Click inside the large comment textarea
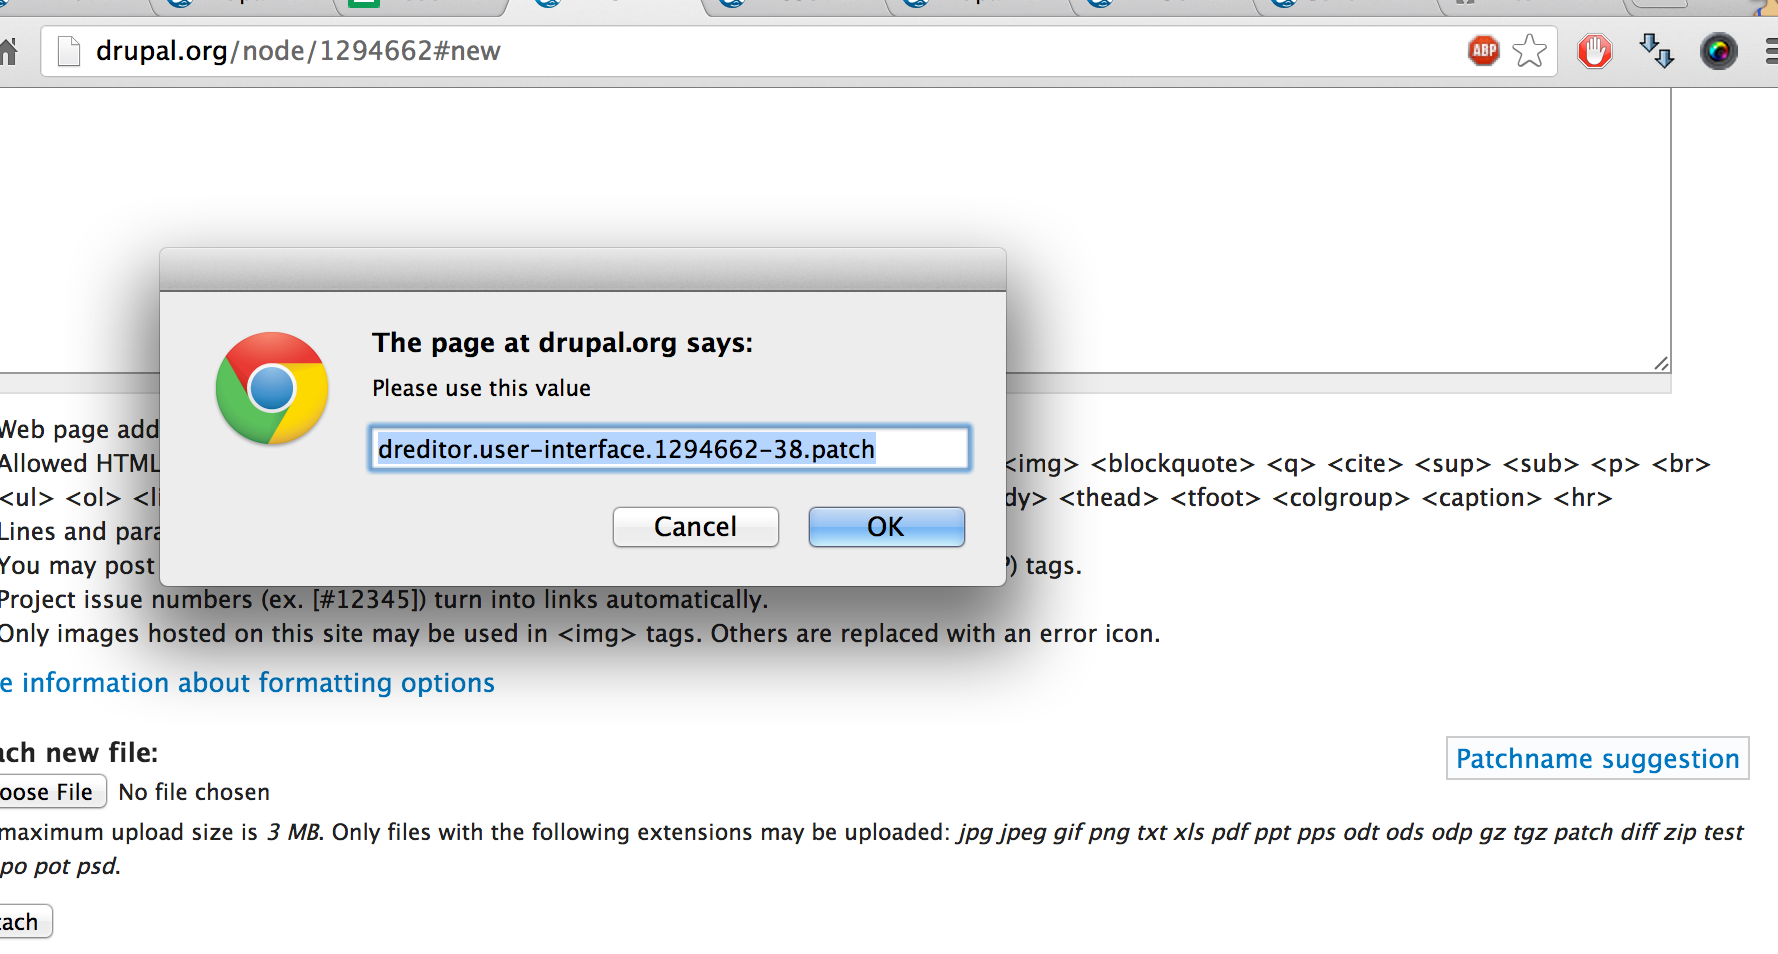The image size is (1778, 954). pyautogui.click(x=835, y=230)
